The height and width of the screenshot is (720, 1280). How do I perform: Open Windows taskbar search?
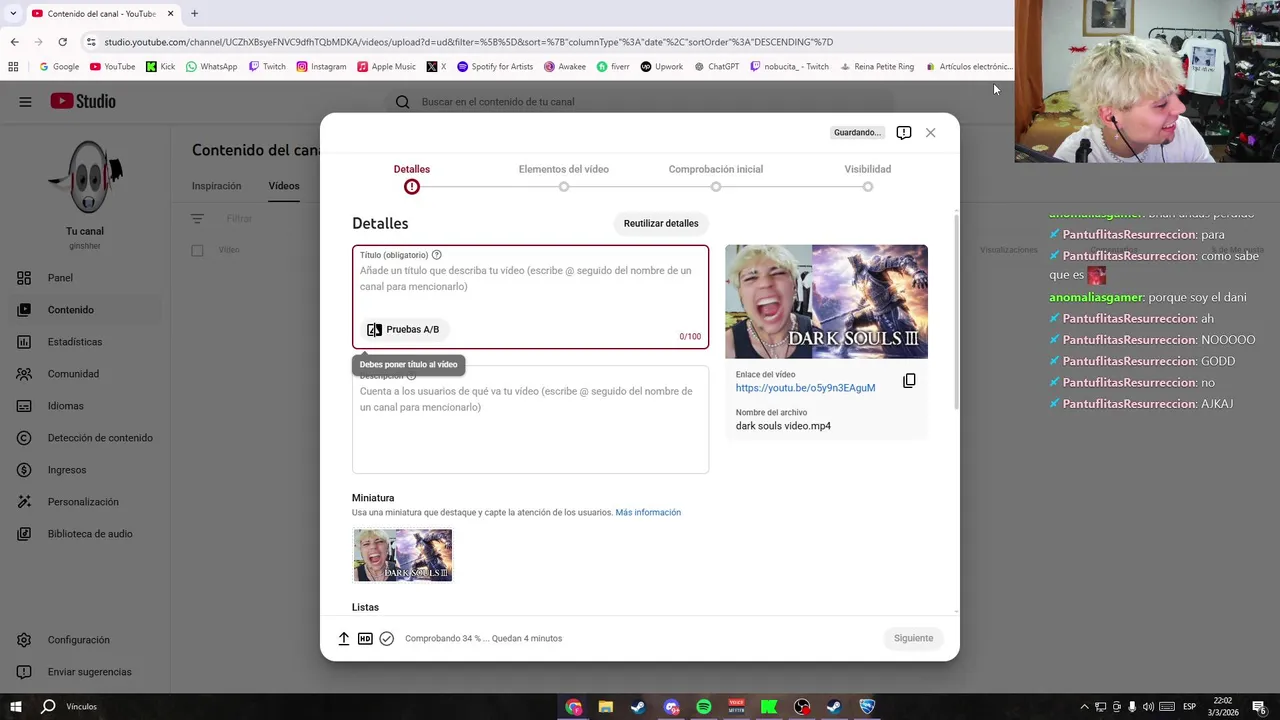48,707
